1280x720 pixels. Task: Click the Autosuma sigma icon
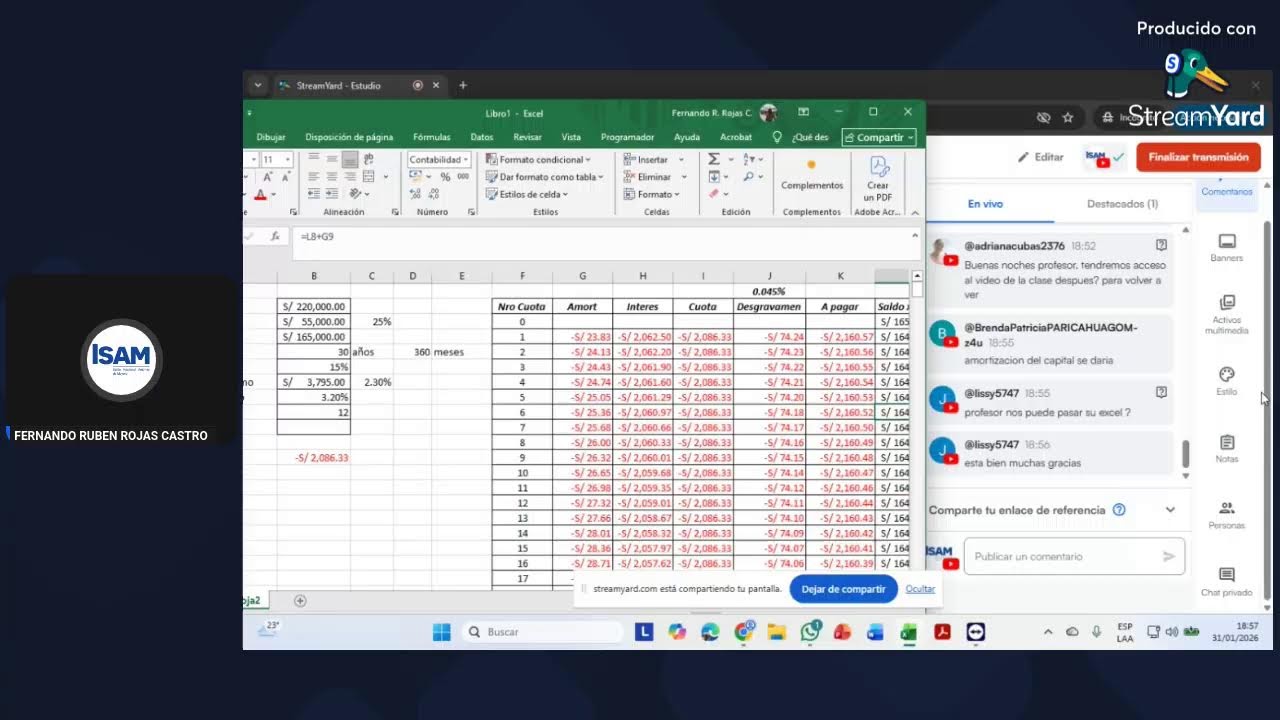click(x=713, y=159)
